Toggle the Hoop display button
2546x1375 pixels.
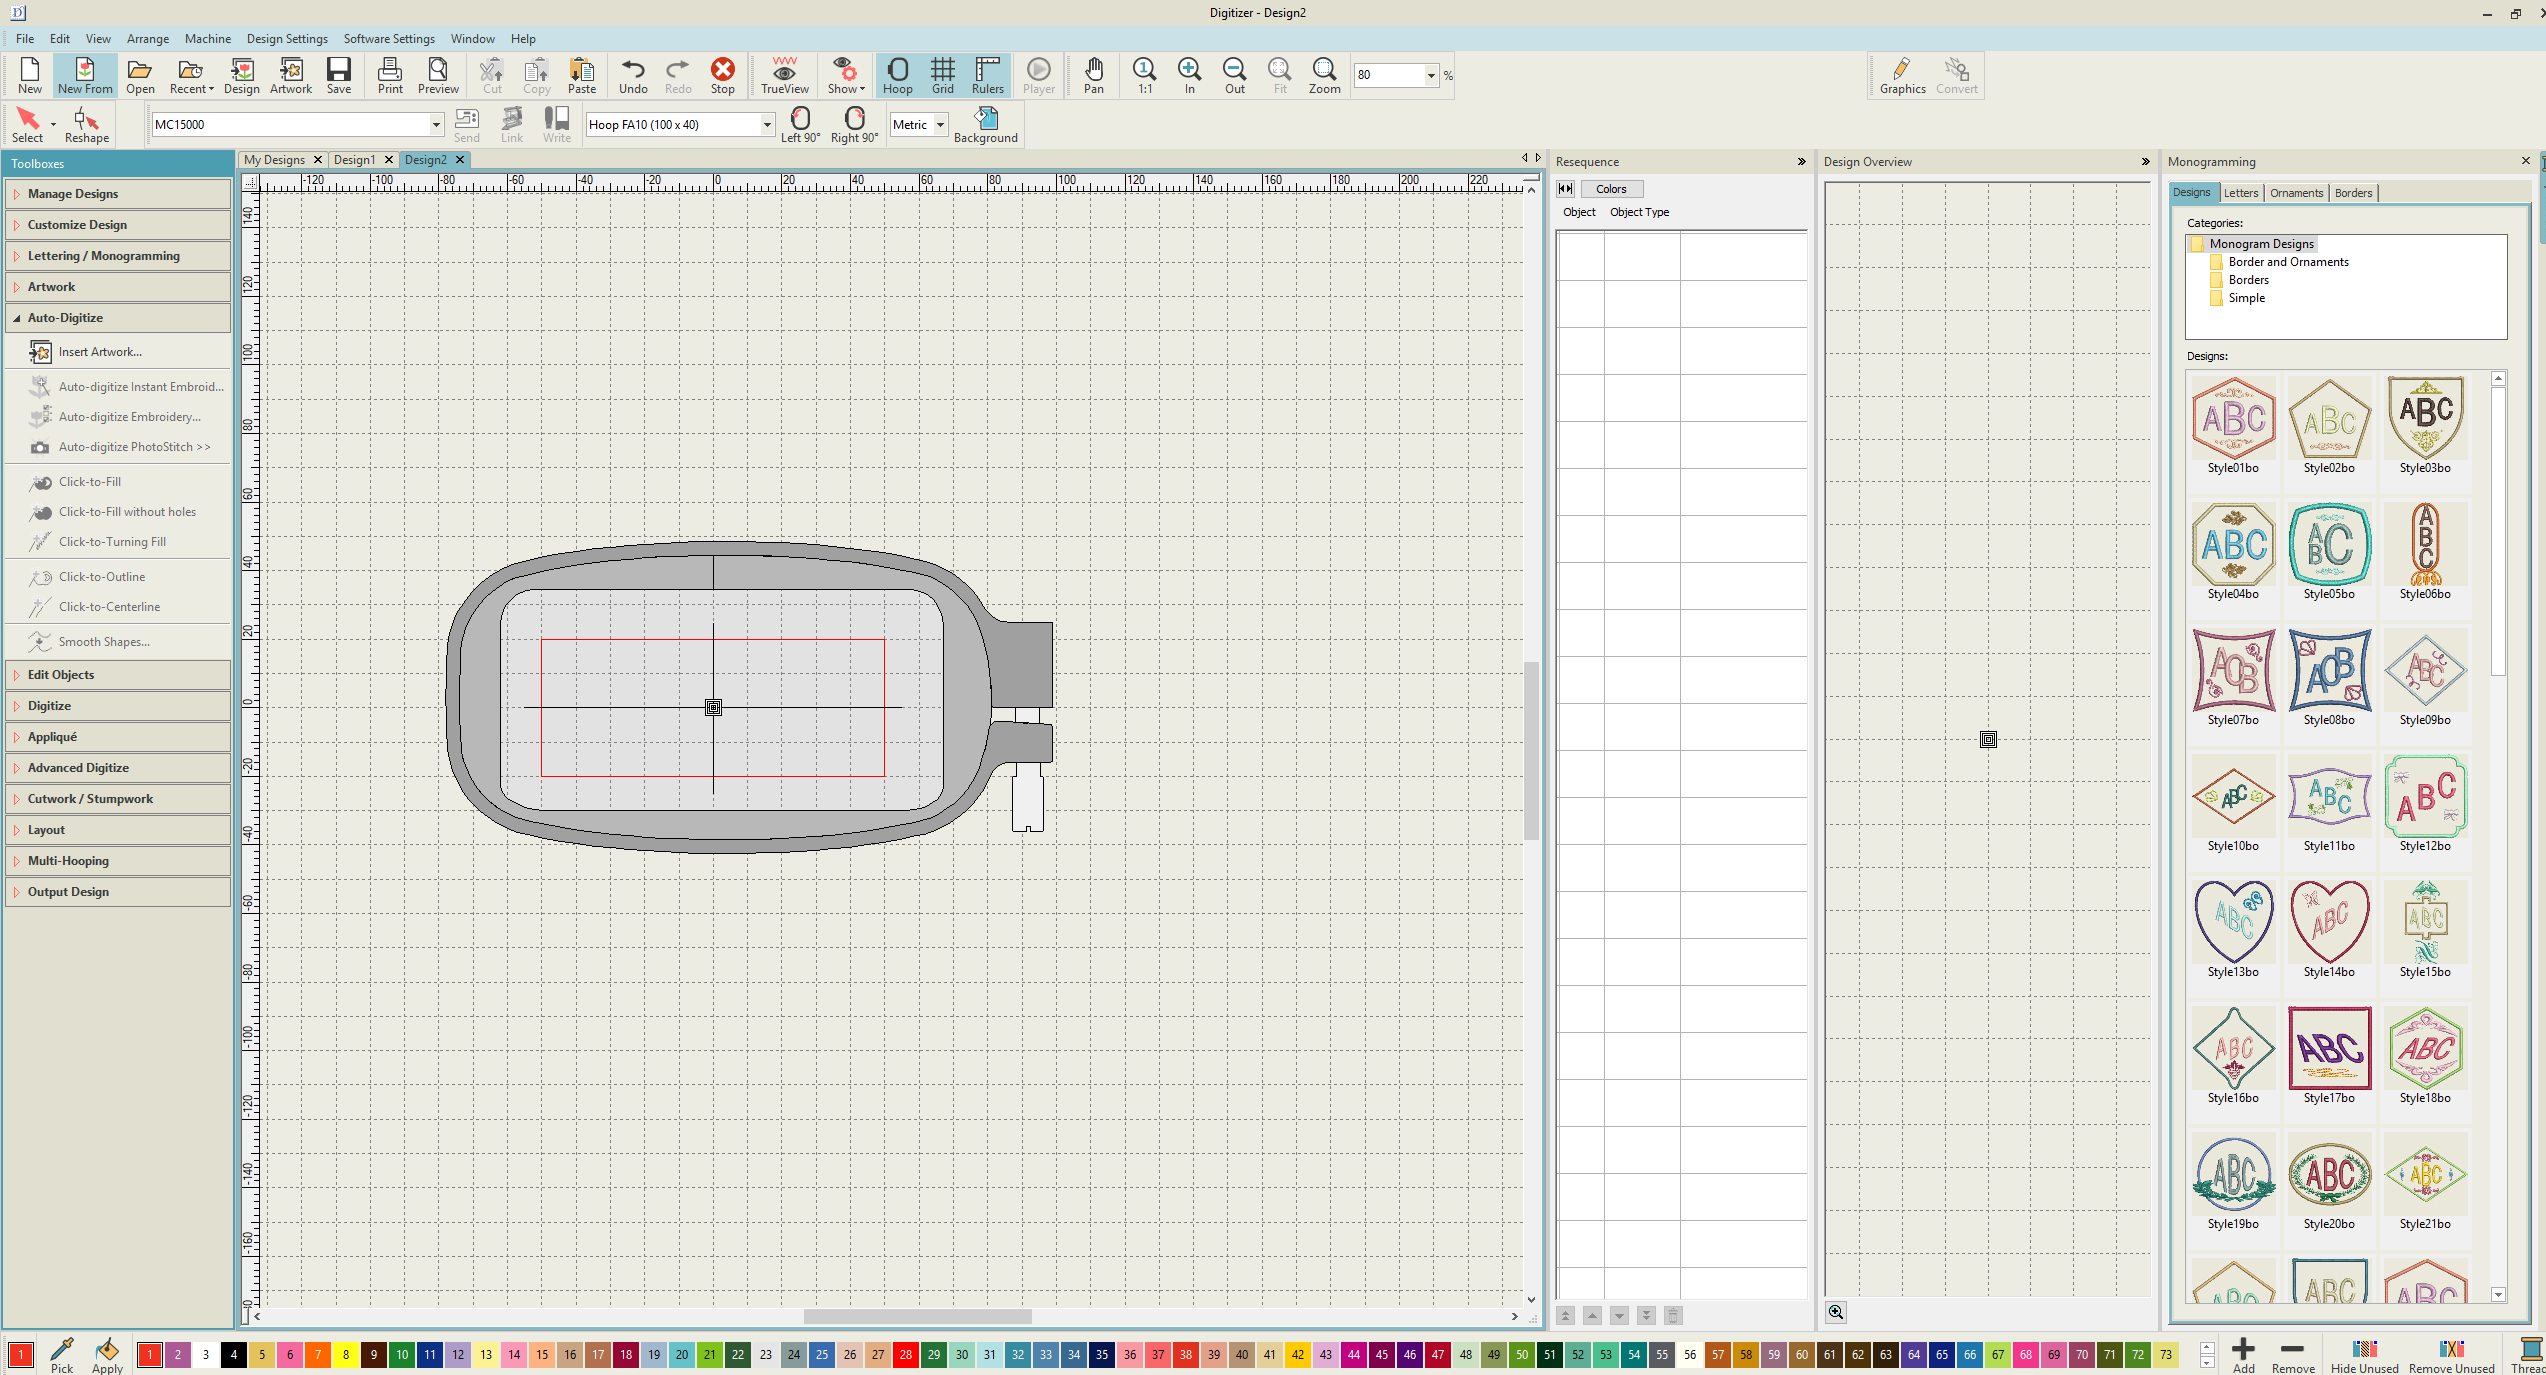point(897,75)
